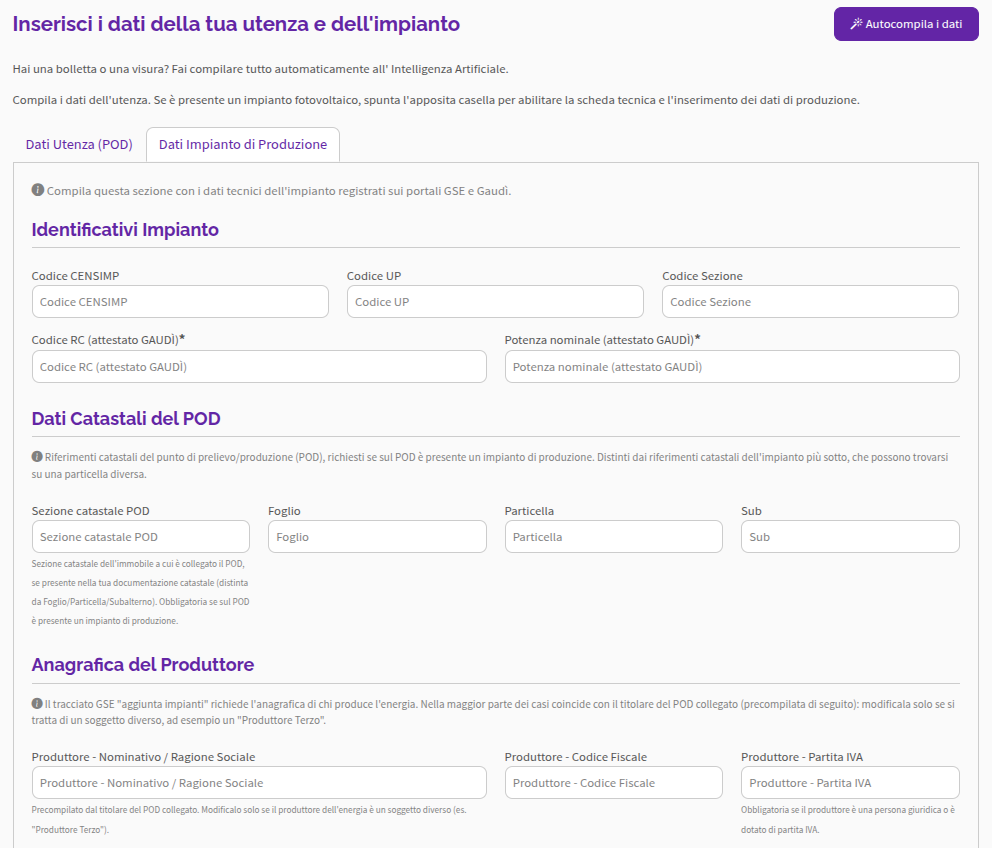Click the 'Obbligatoria se il produttore è una persona giuridica' note
The image size is (992, 848).
point(848,820)
